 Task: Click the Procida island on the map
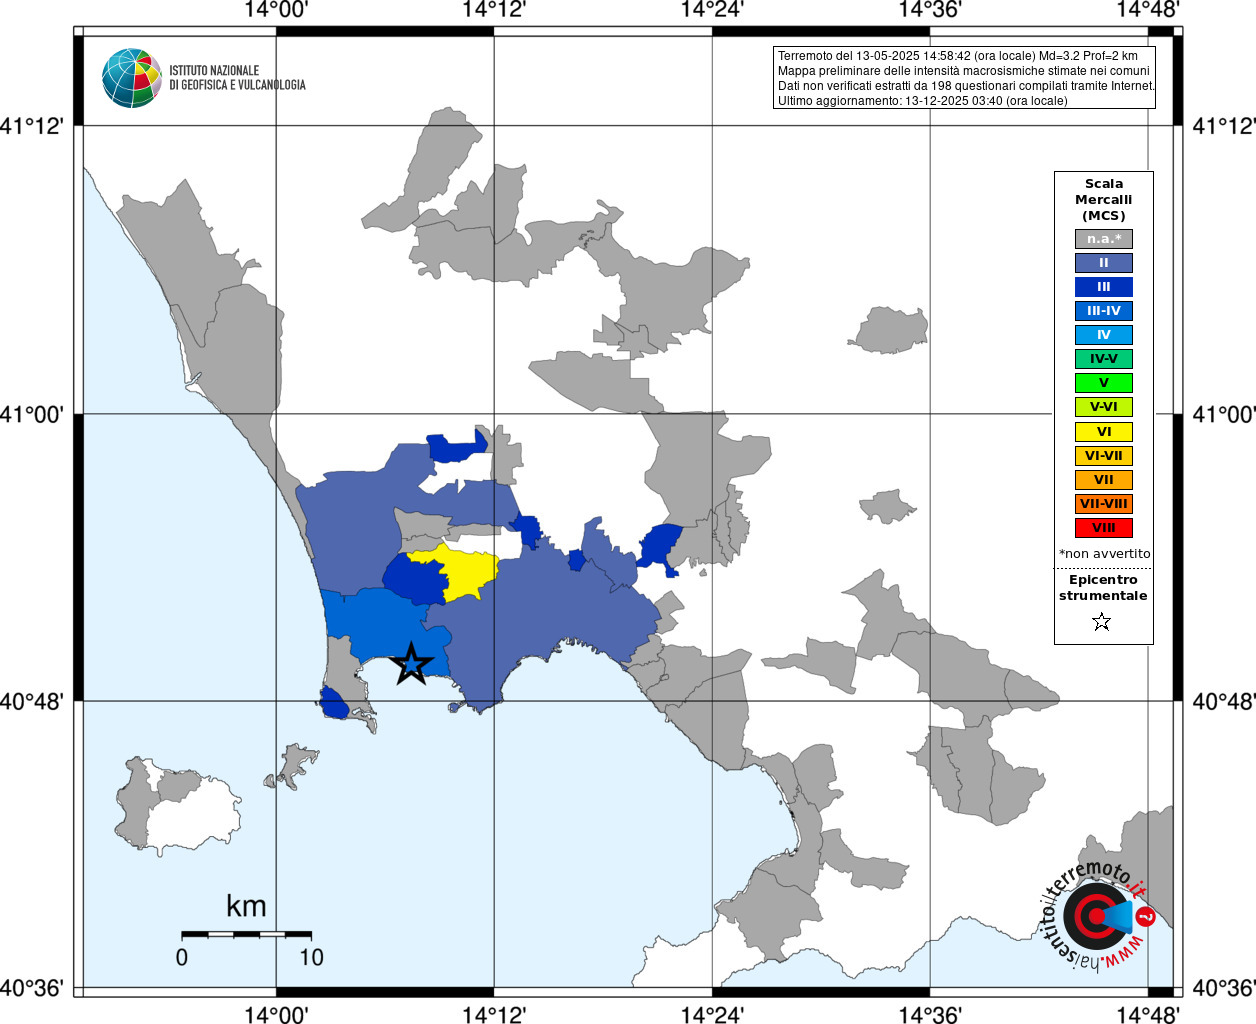pos(292,767)
